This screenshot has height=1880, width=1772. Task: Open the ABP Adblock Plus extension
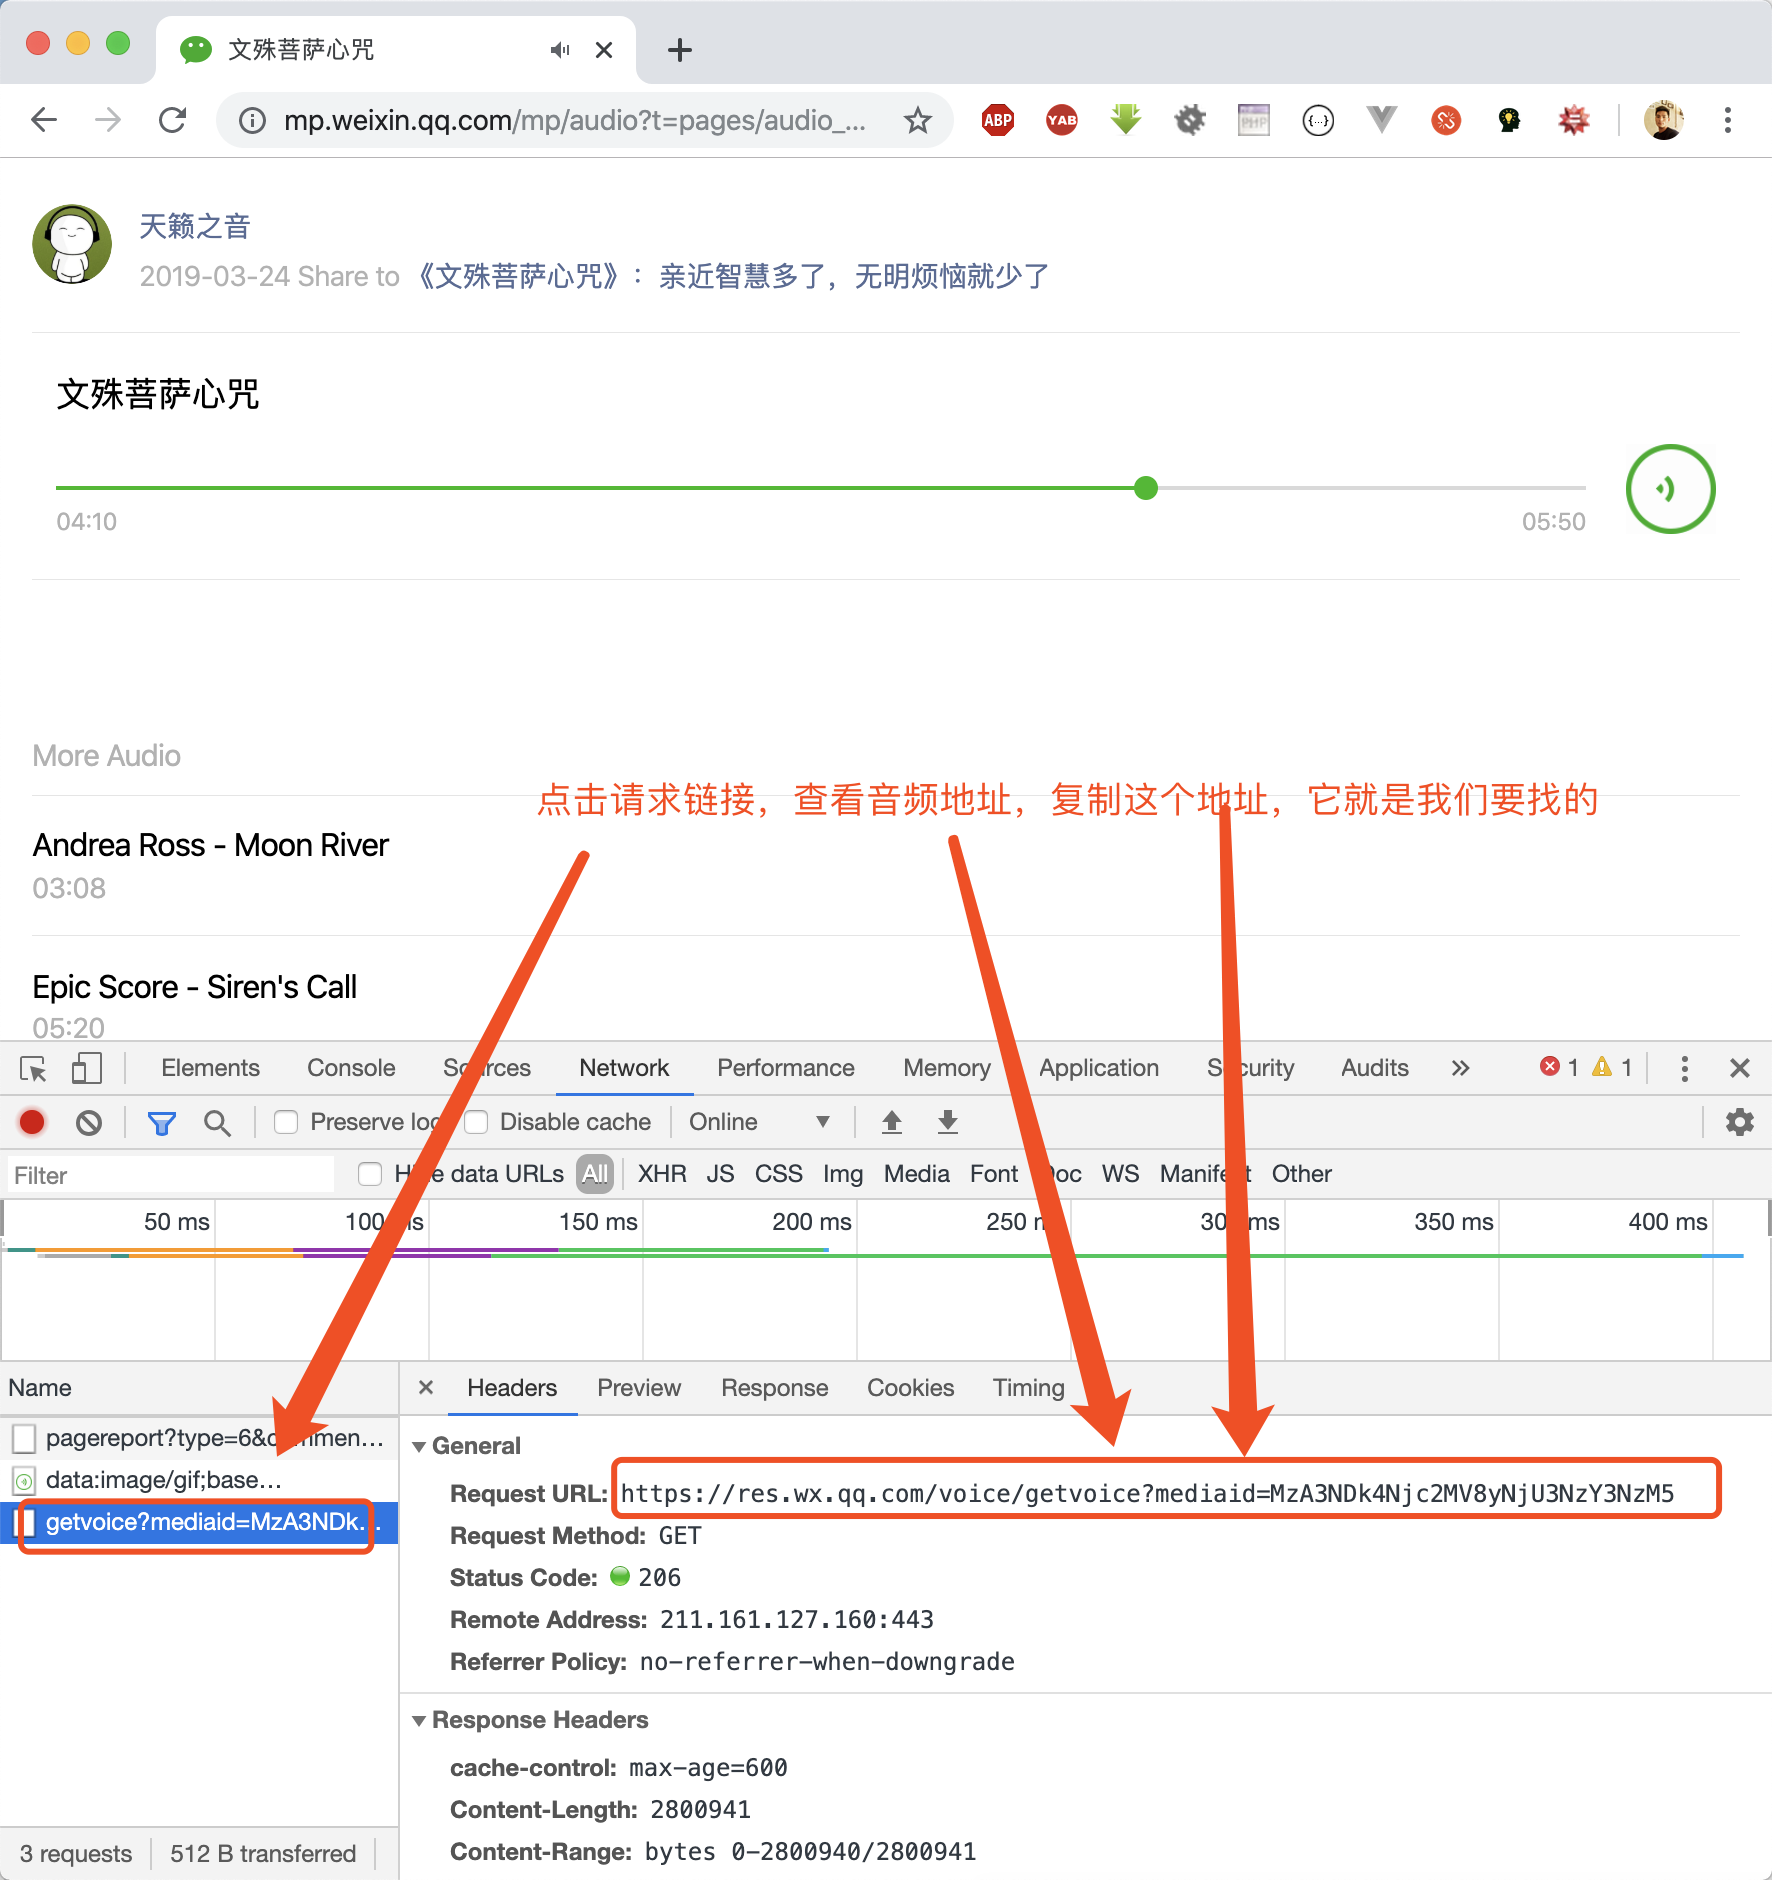997,120
